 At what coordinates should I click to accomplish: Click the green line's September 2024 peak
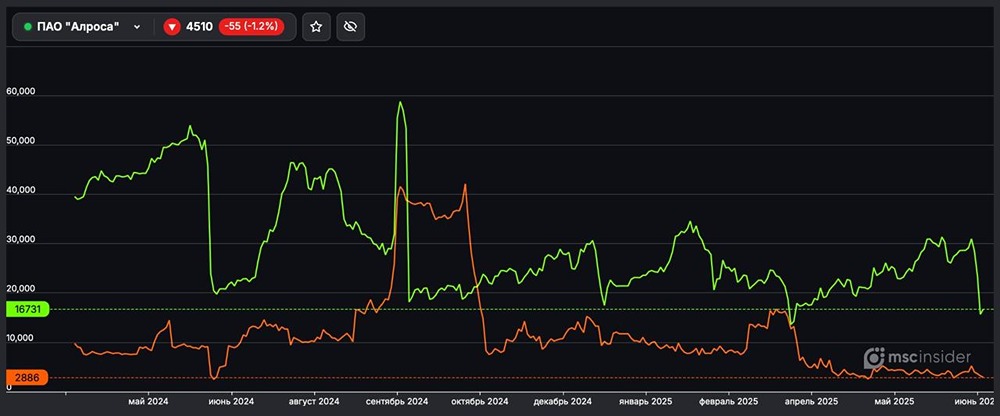pos(400,102)
